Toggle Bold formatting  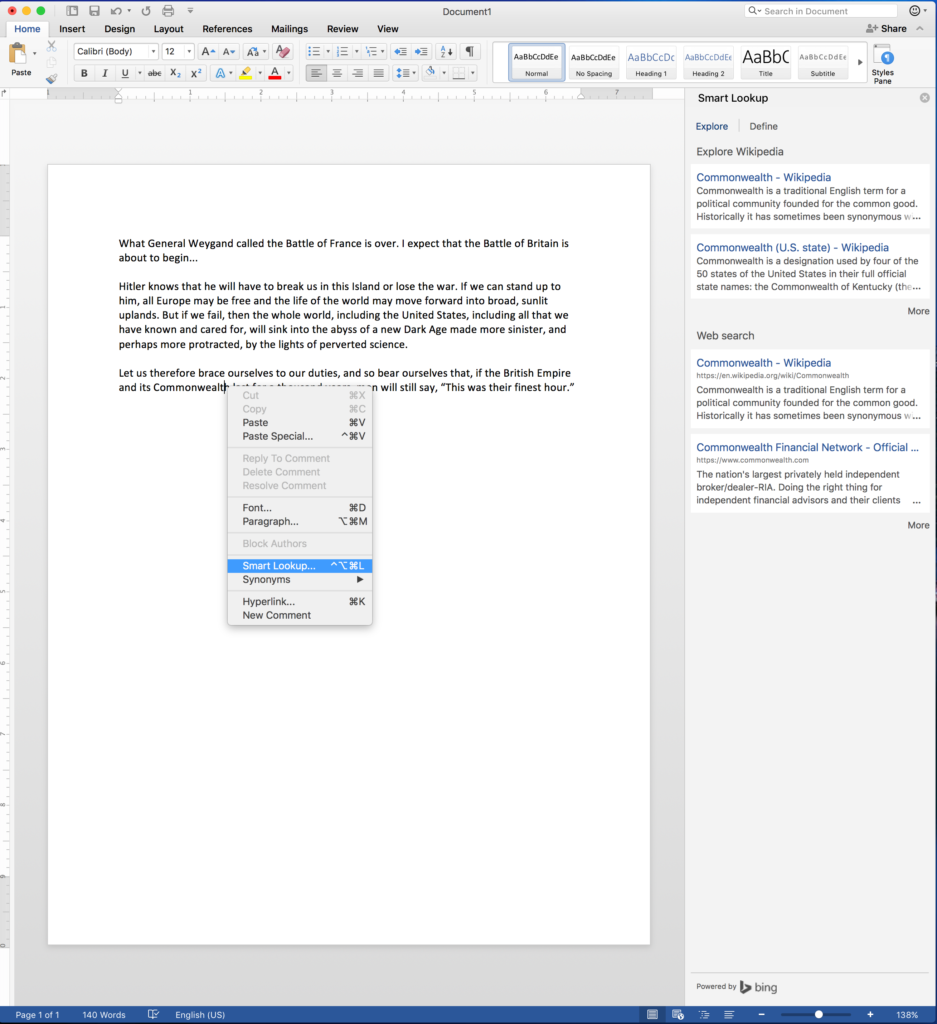(84, 73)
